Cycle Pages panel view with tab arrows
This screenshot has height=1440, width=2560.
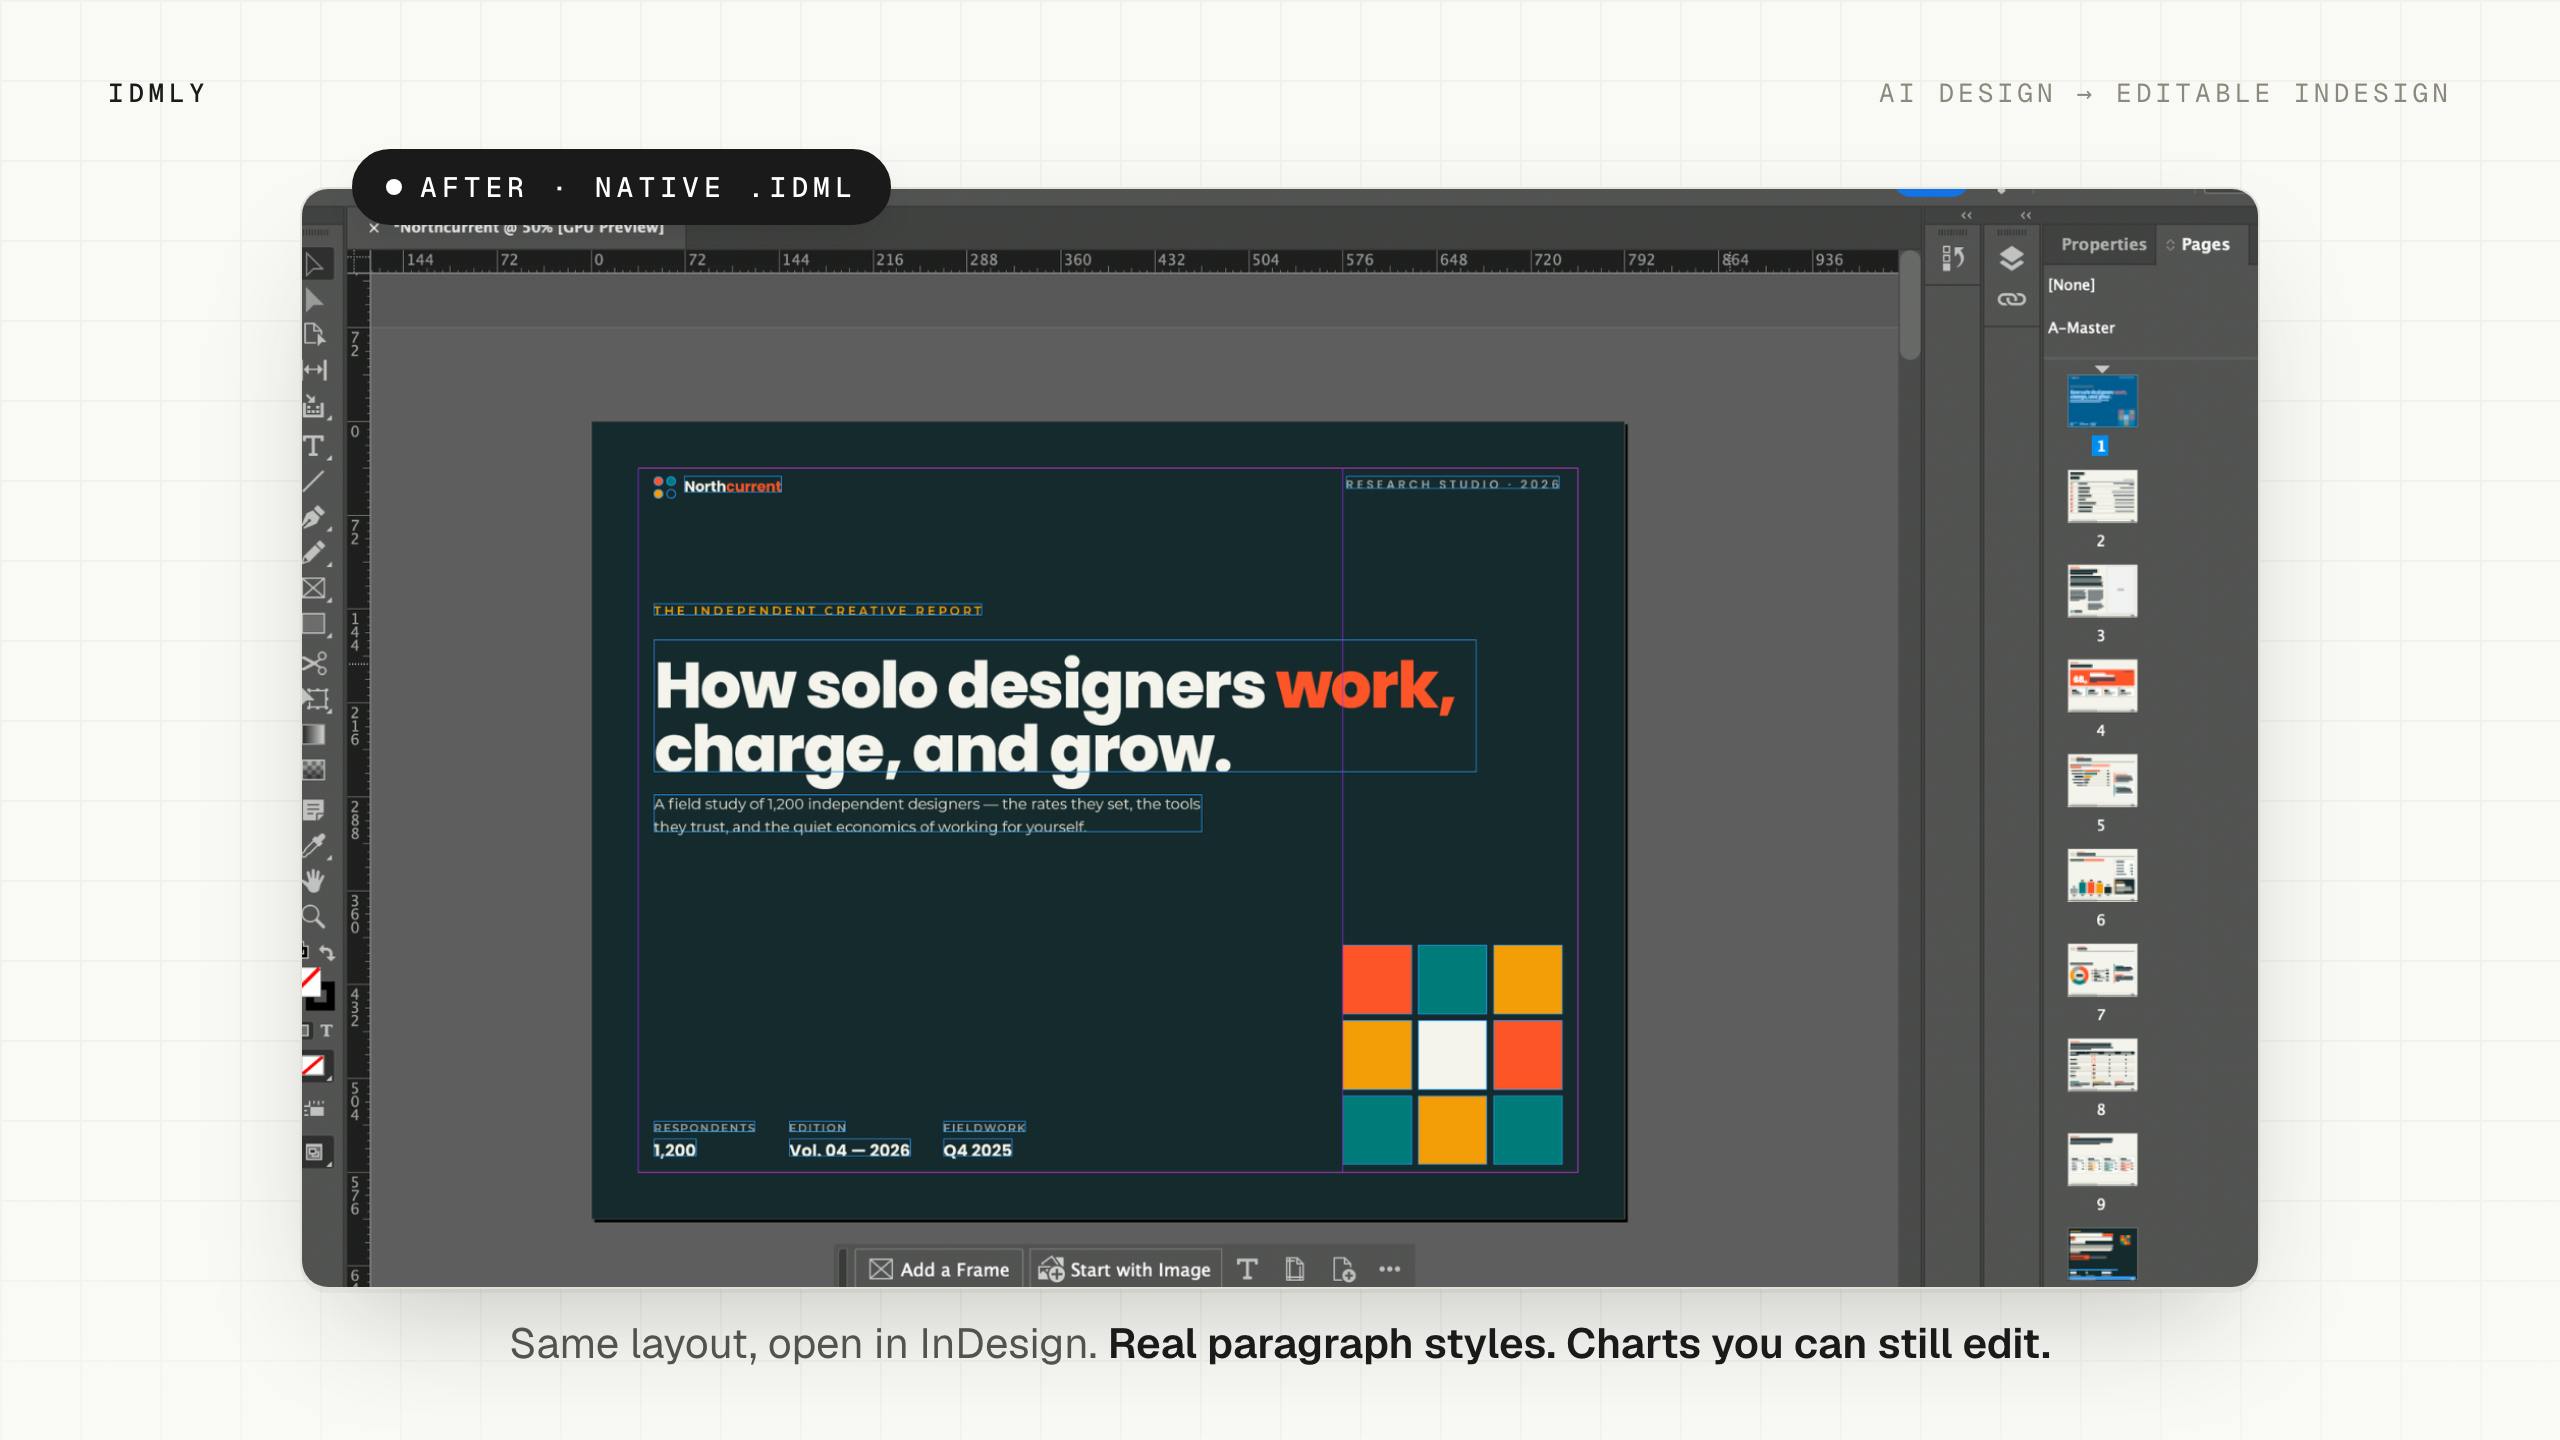2171,245
